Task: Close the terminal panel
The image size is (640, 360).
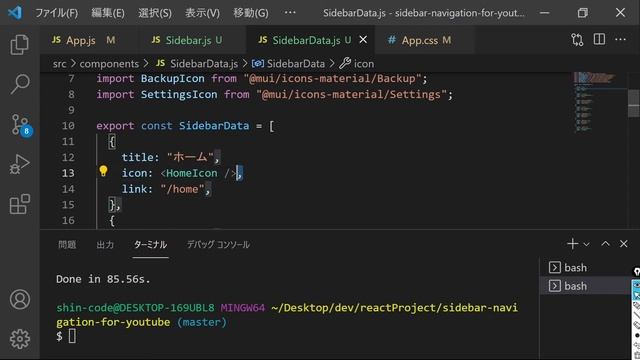Action: (x=624, y=244)
